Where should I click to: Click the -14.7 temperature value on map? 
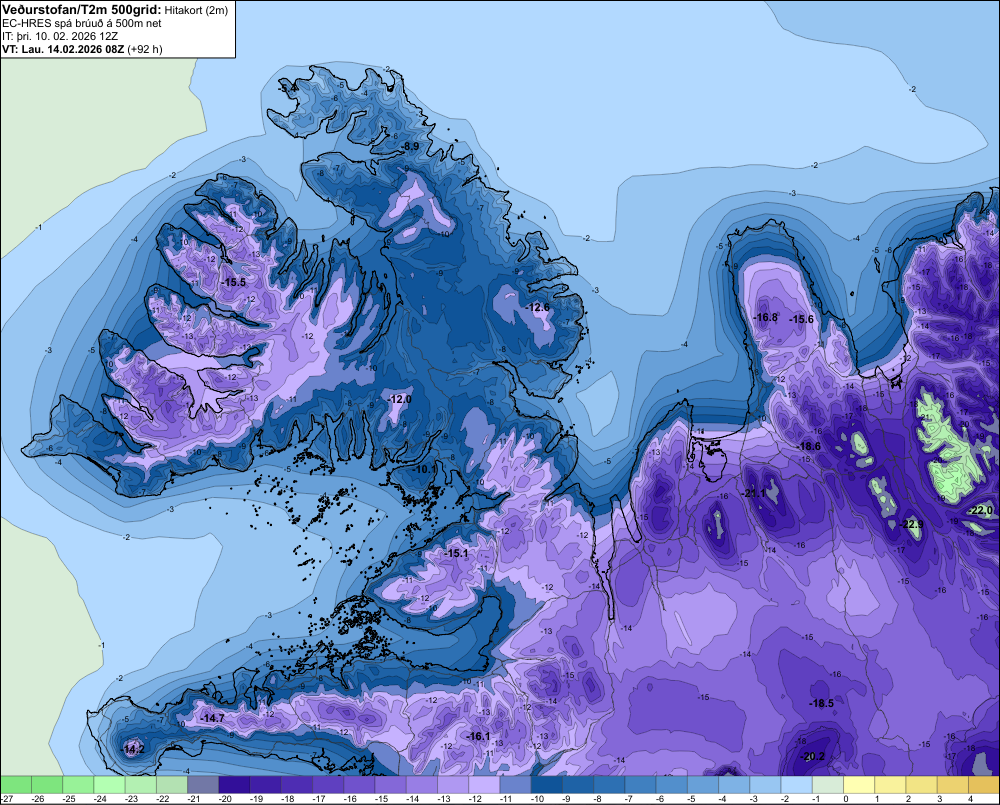(212, 718)
